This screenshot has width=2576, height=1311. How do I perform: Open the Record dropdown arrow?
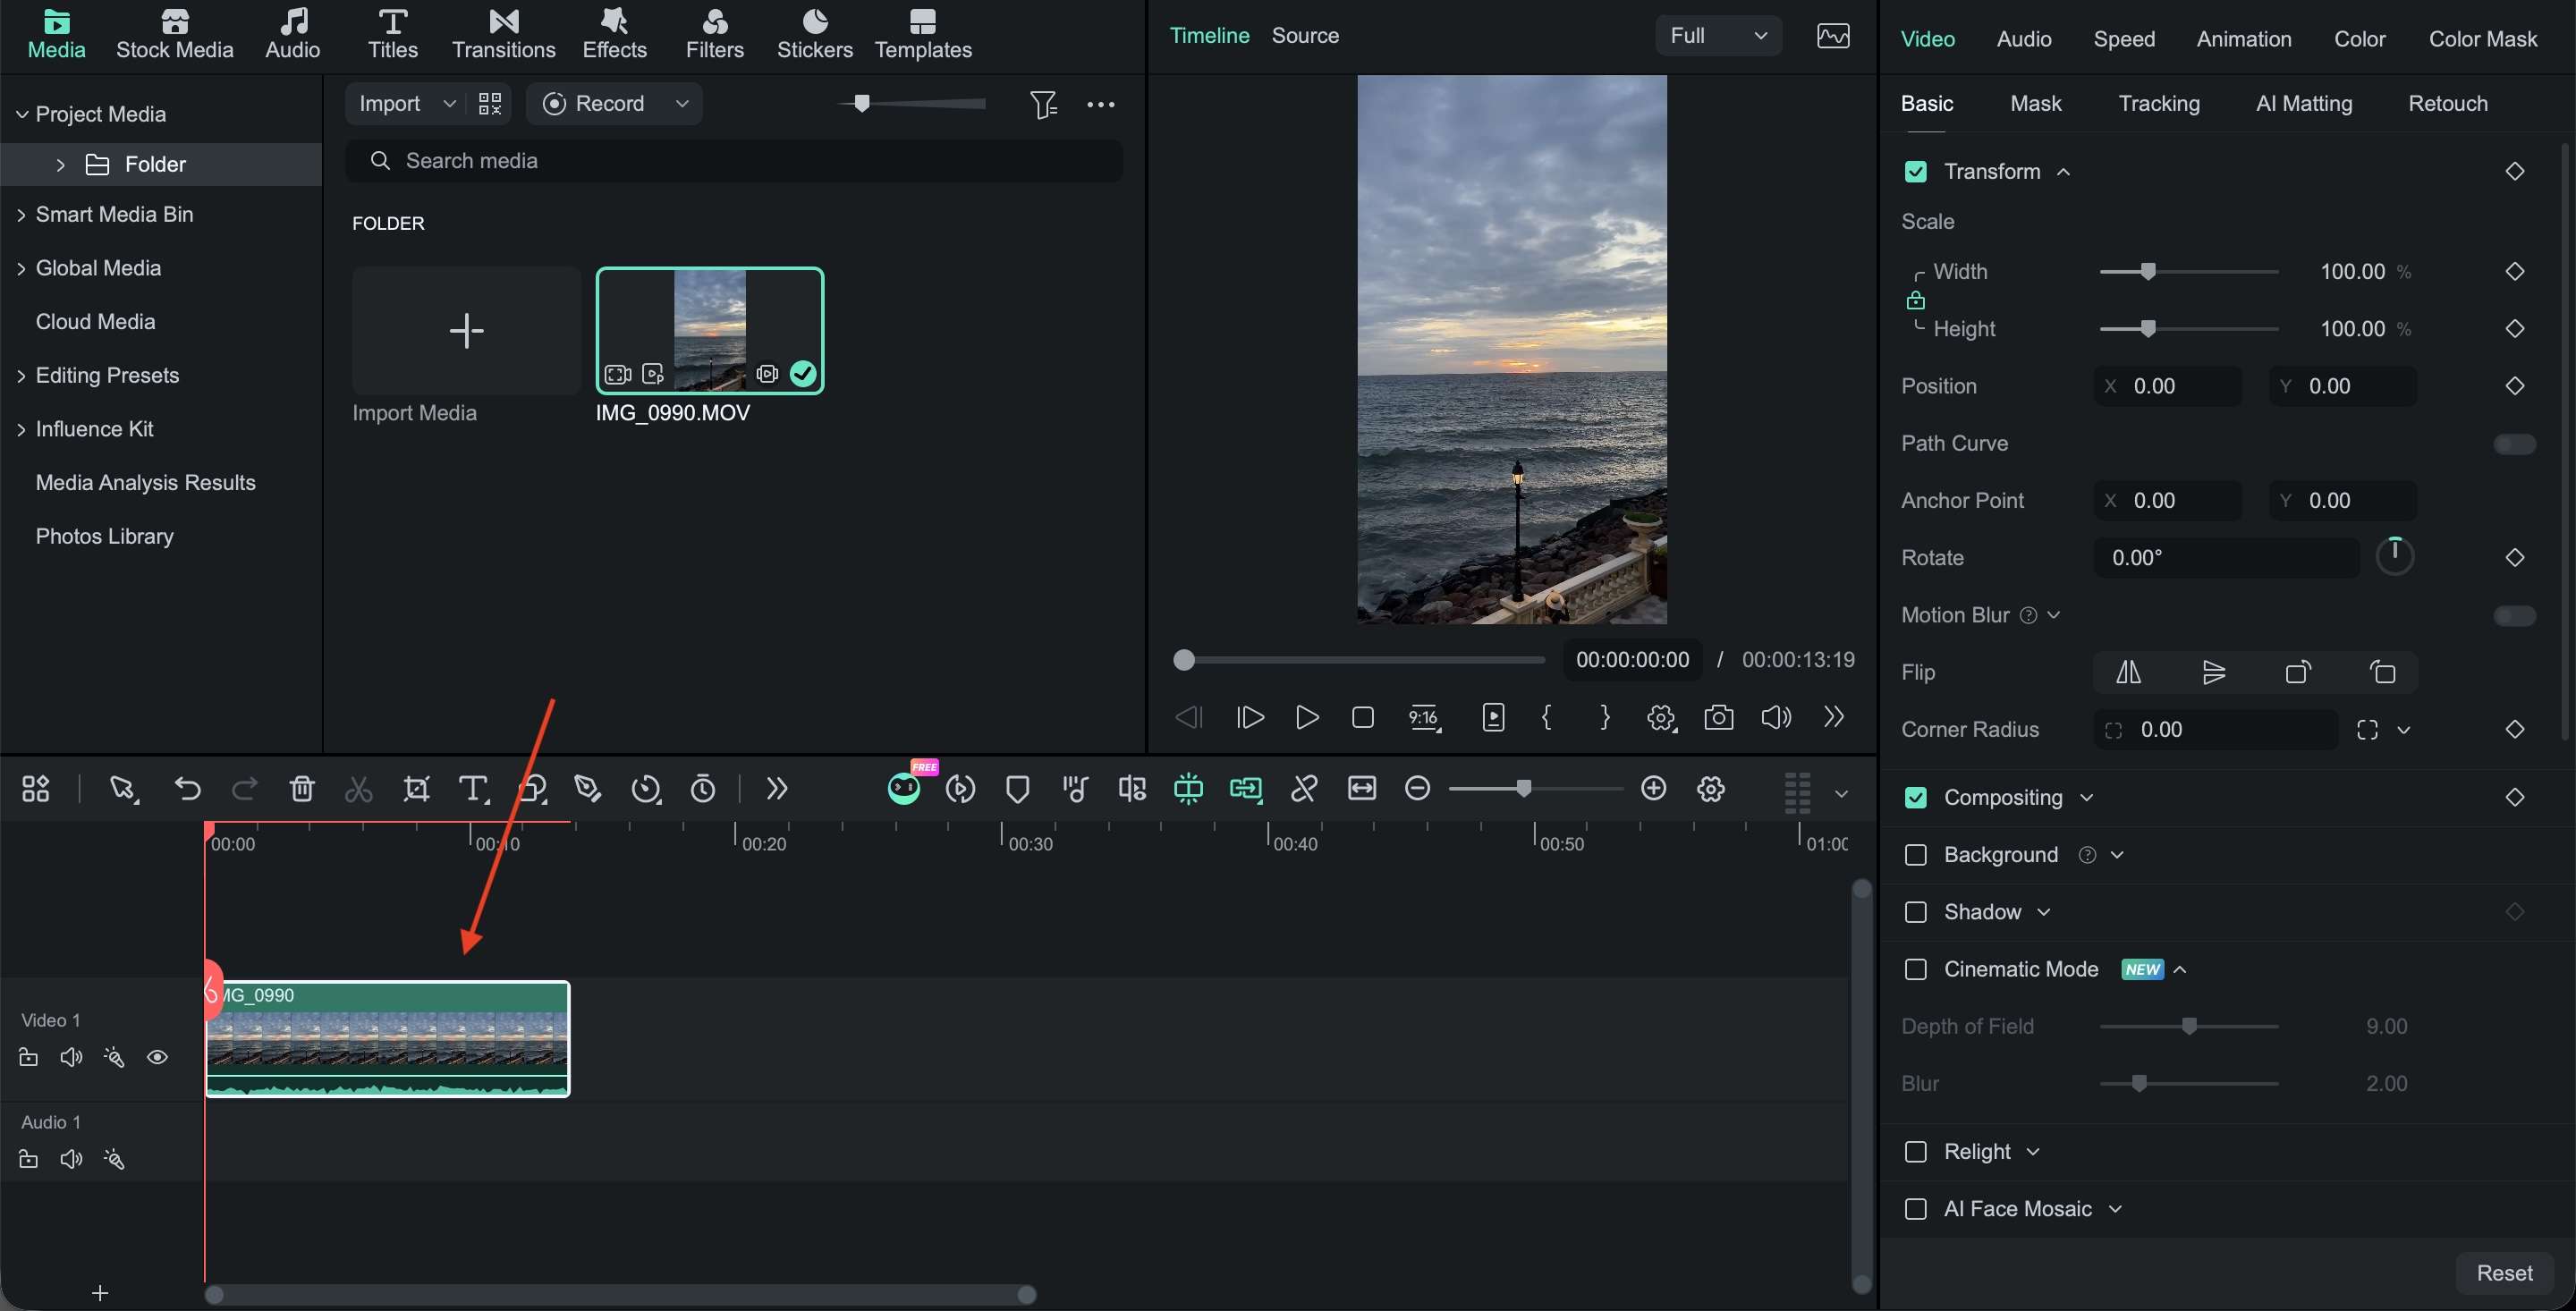click(682, 104)
